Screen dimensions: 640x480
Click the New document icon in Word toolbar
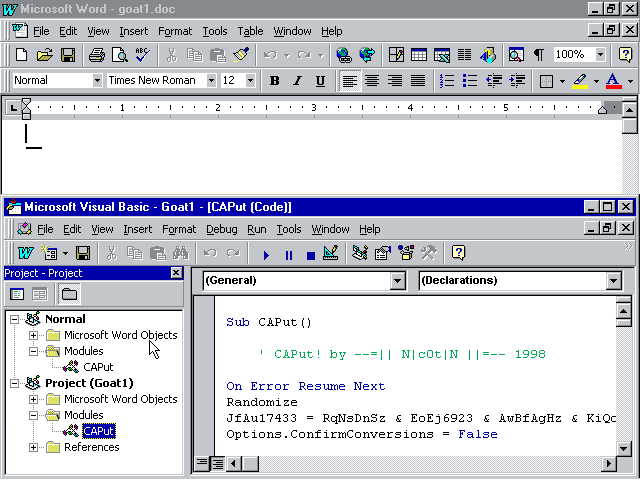coord(21,55)
